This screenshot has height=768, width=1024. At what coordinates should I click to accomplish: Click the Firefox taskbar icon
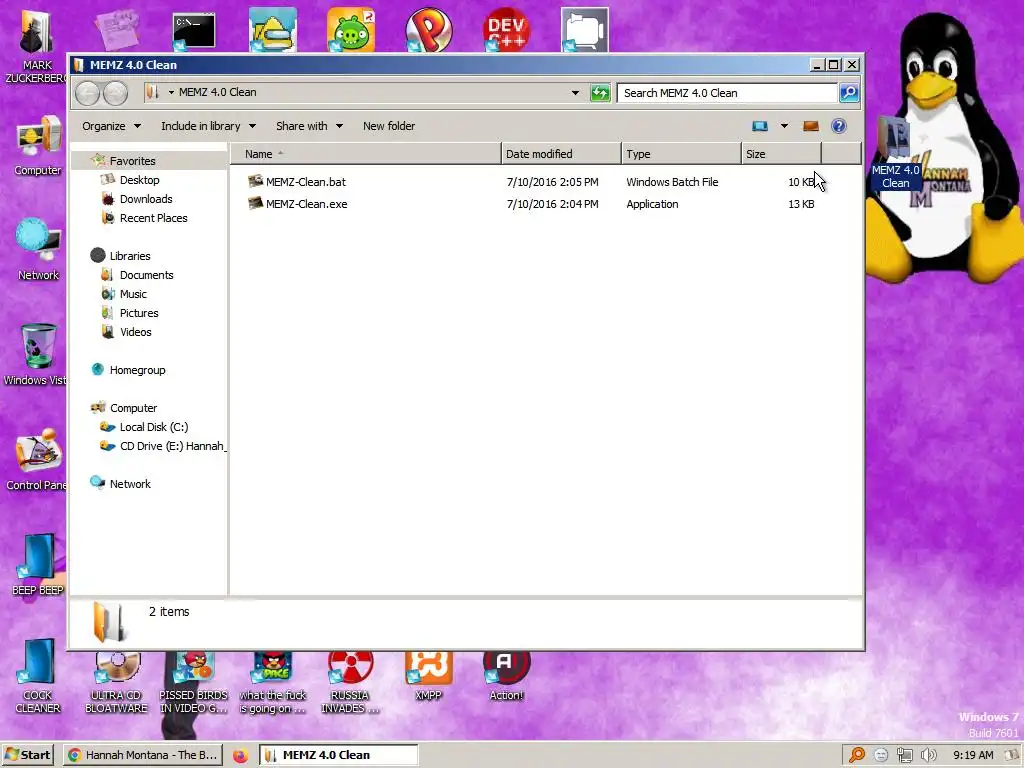click(x=240, y=755)
